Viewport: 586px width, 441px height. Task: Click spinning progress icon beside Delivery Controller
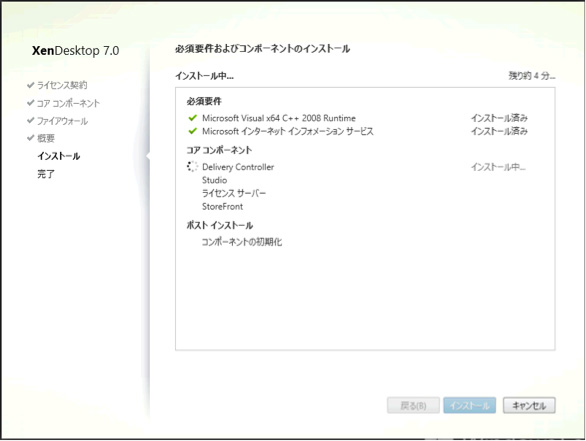point(192,167)
